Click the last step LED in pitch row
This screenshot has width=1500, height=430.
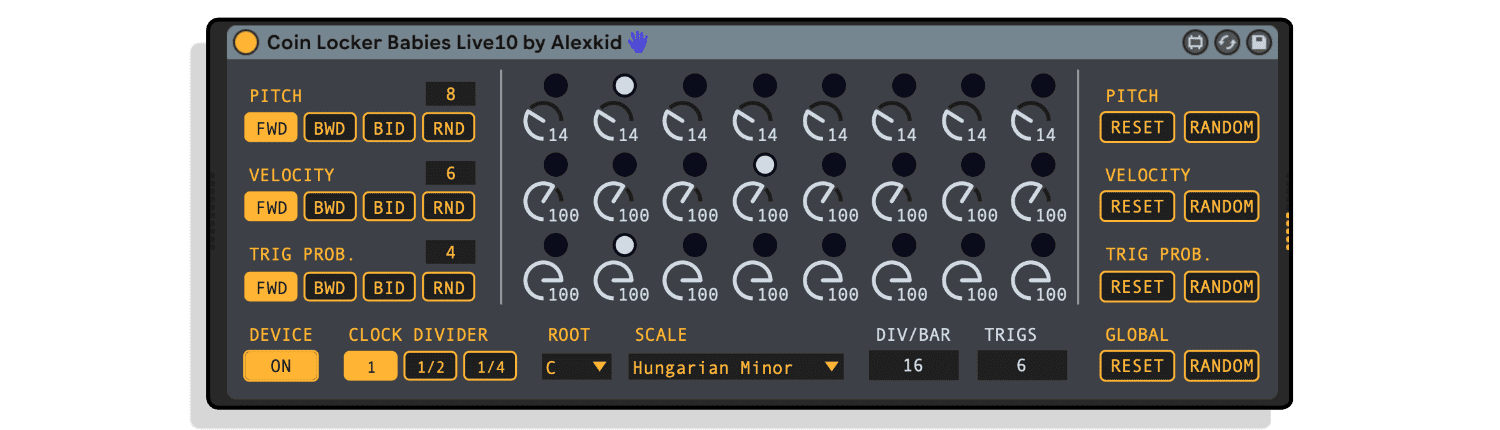click(1043, 85)
